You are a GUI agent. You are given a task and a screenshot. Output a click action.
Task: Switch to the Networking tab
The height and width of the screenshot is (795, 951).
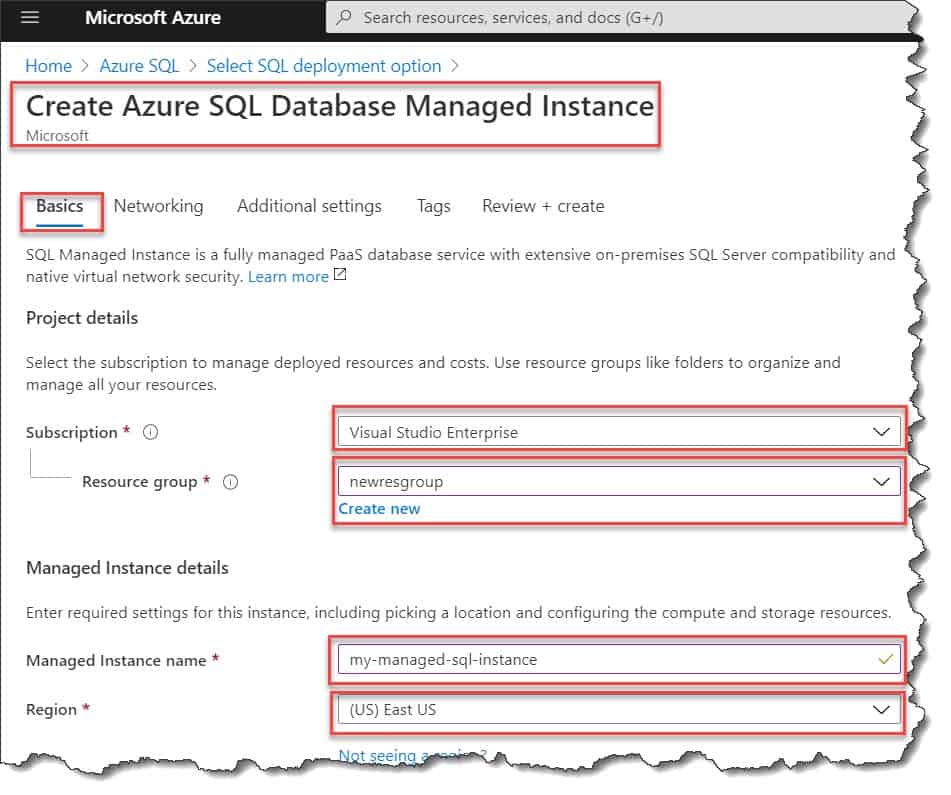point(158,207)
